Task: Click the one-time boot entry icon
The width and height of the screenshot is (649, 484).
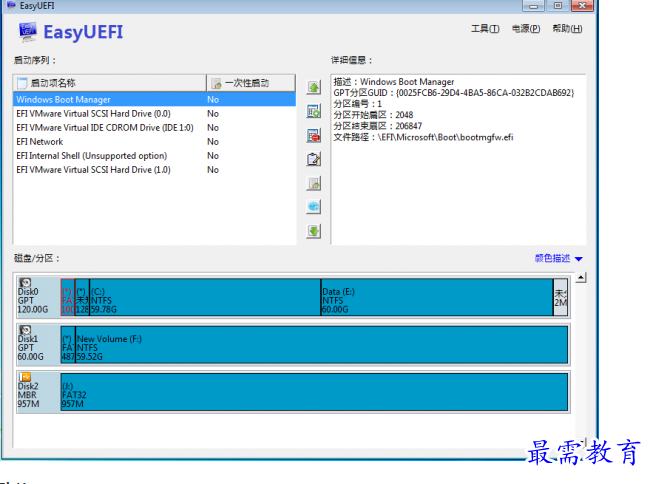Action: [314, 184]
